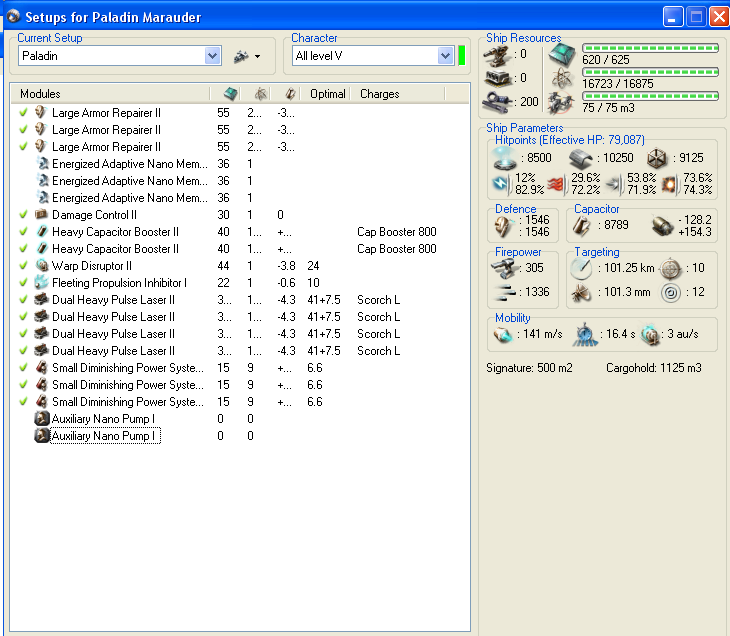730x636 pixels.
Task: Toggle the checkmark for Damage Control II
Action: pos(23,215)
